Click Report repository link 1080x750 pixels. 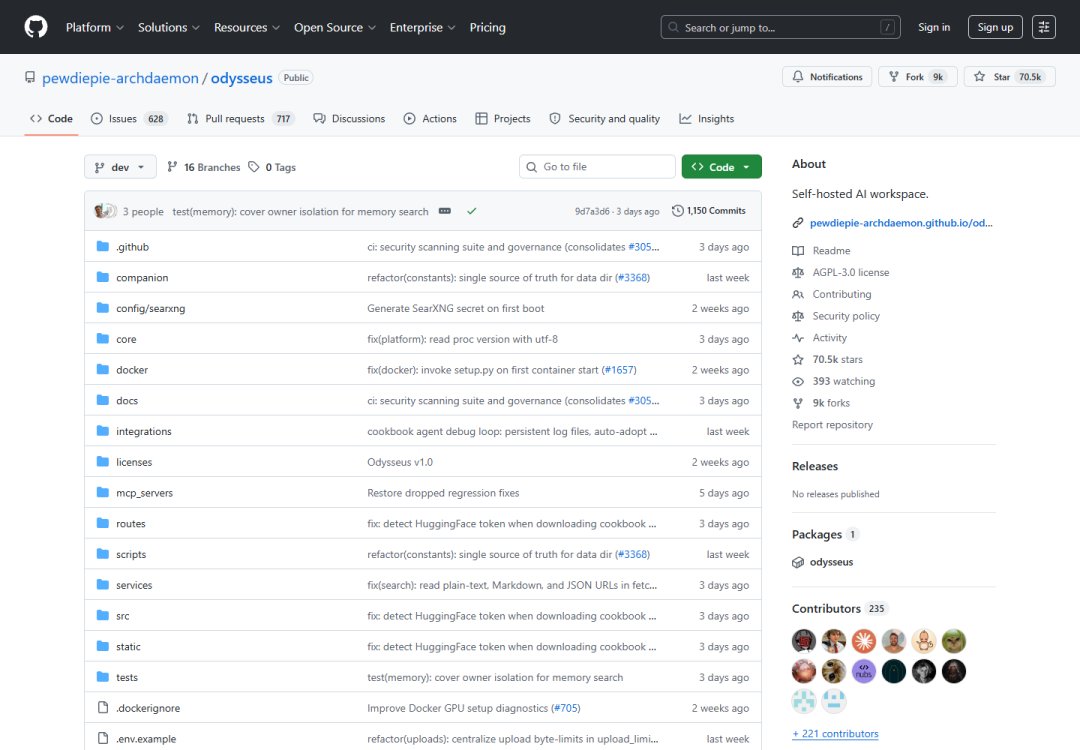click(832, 425)
